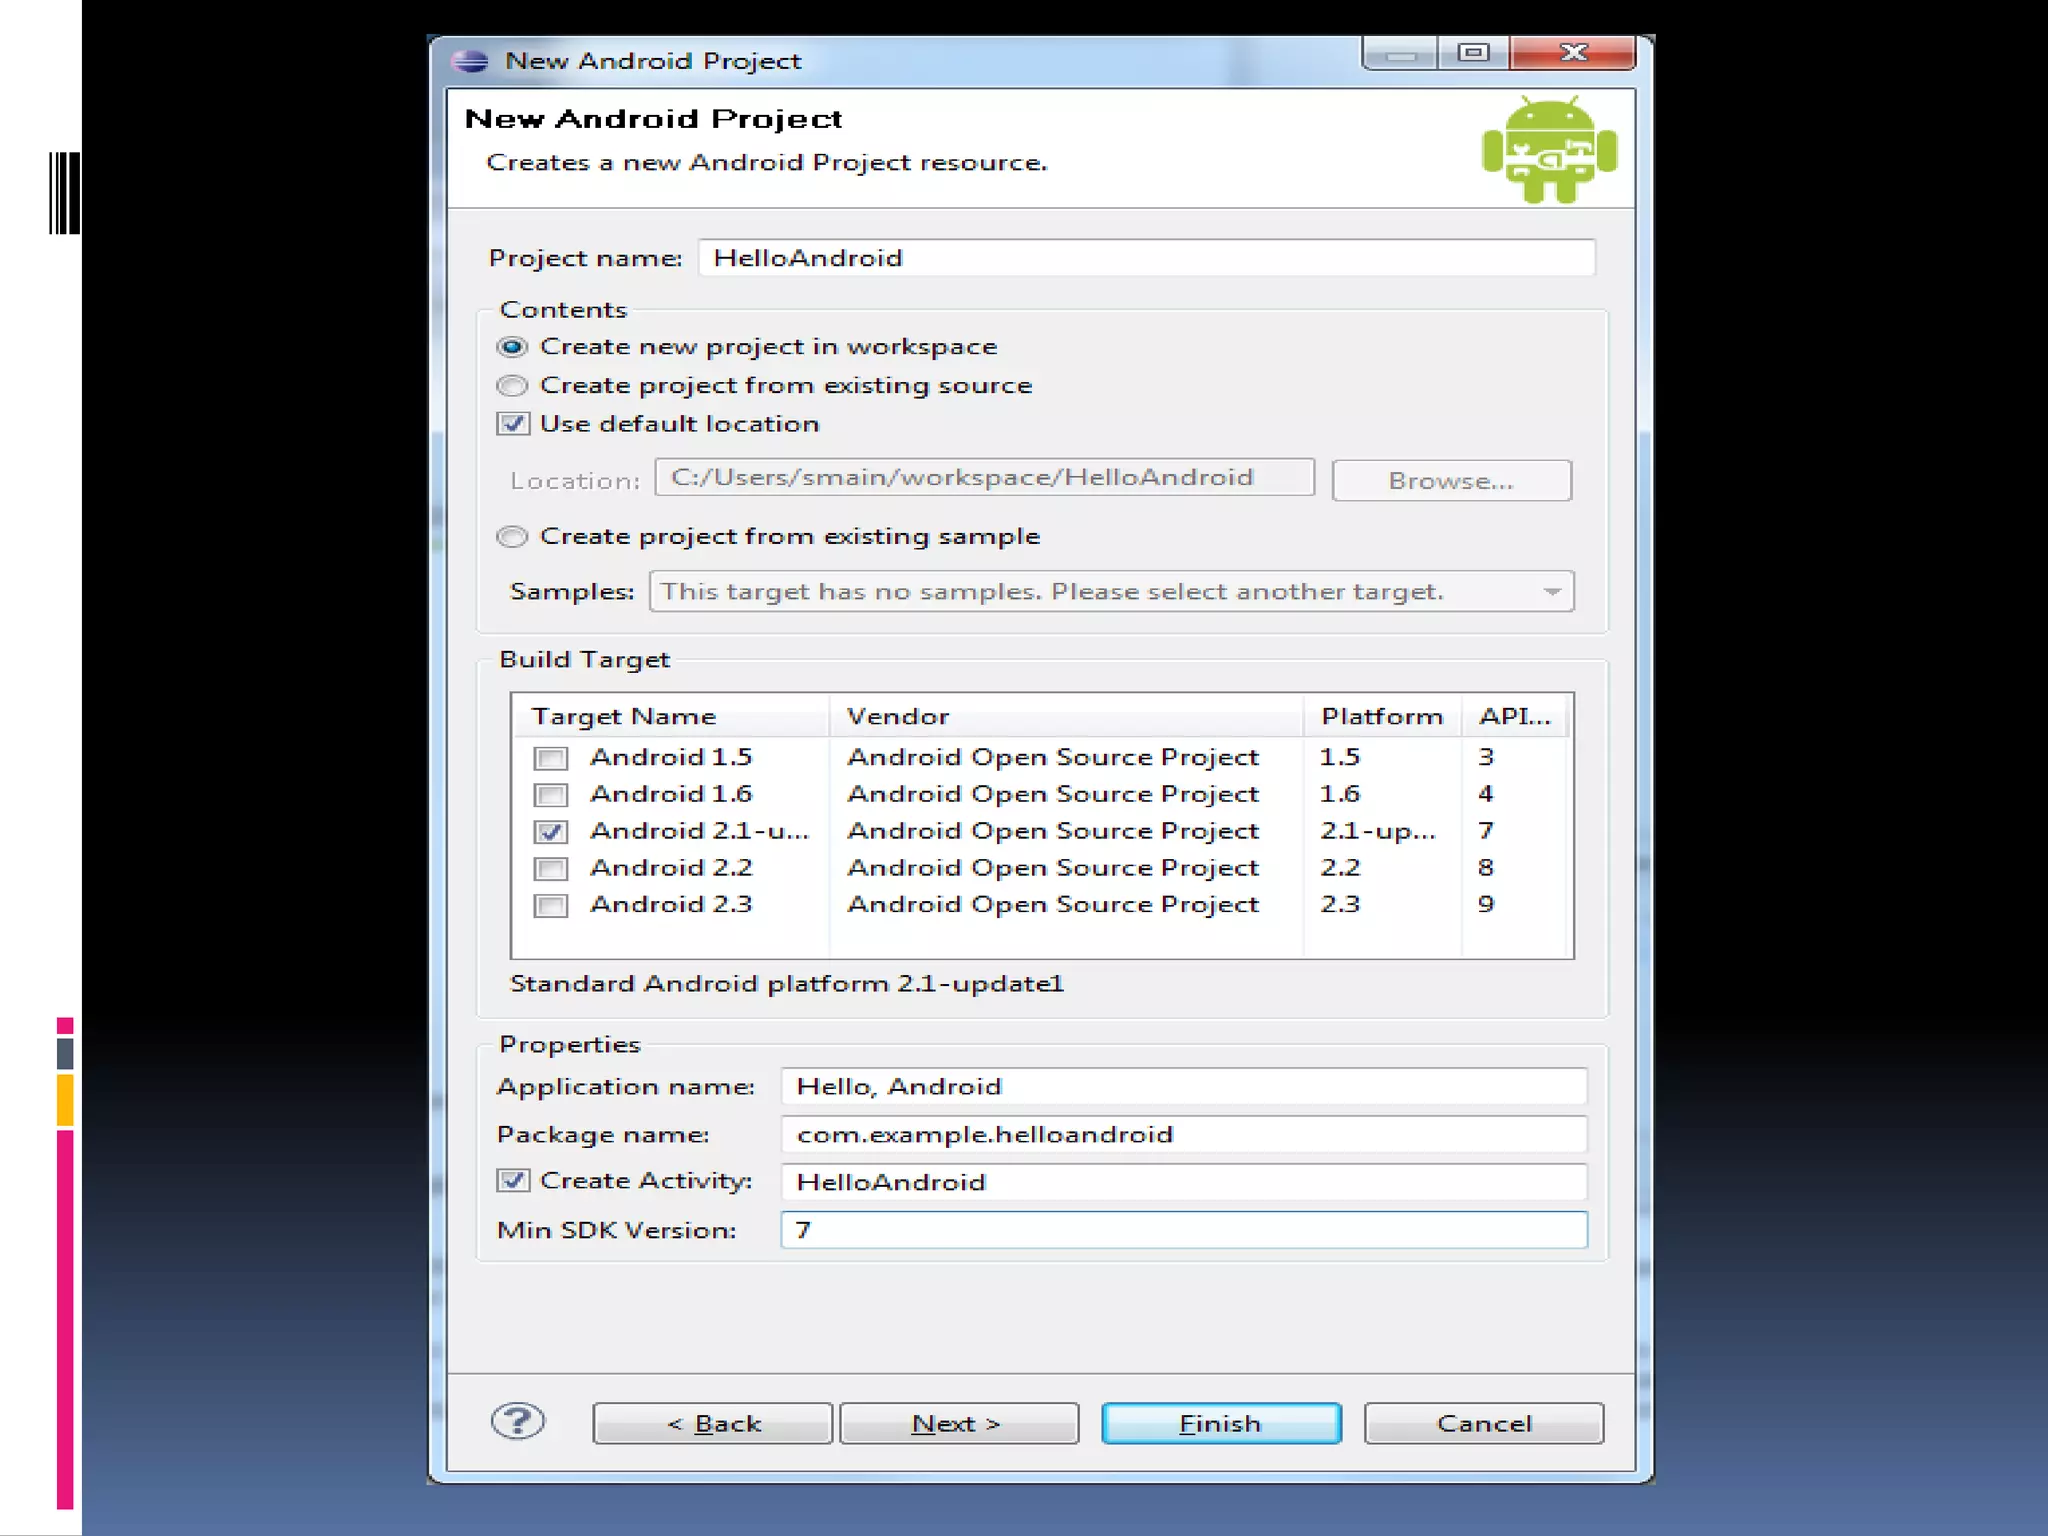2048x1536 pixels.
Task: Uncheck Android 2.1-update1 build target
Action: tap(550, 831)
